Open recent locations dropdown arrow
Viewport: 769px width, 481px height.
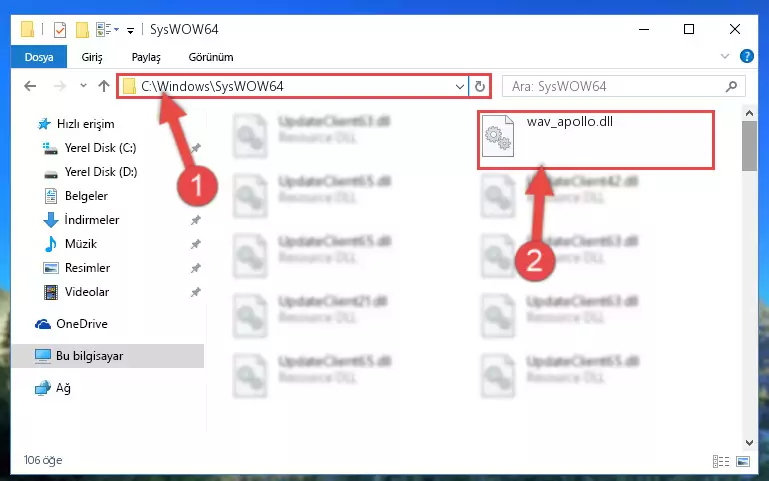83,86
